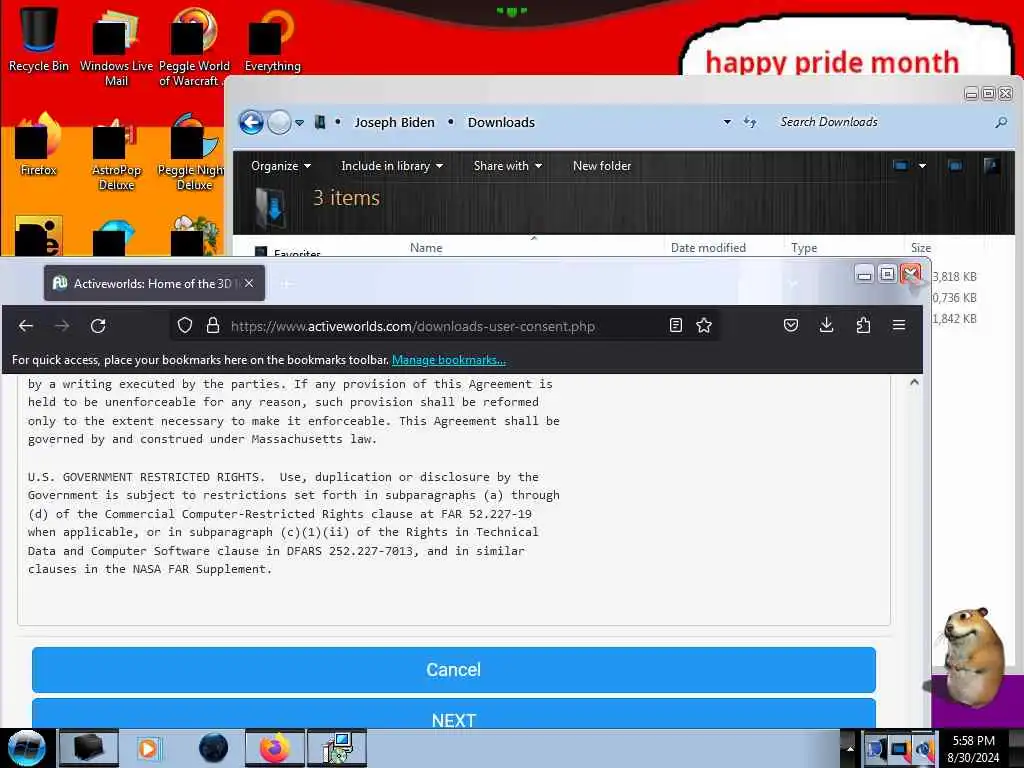Go back in Firefox browser
This screenshot has height=768, width=1024.
click(26, 325)
